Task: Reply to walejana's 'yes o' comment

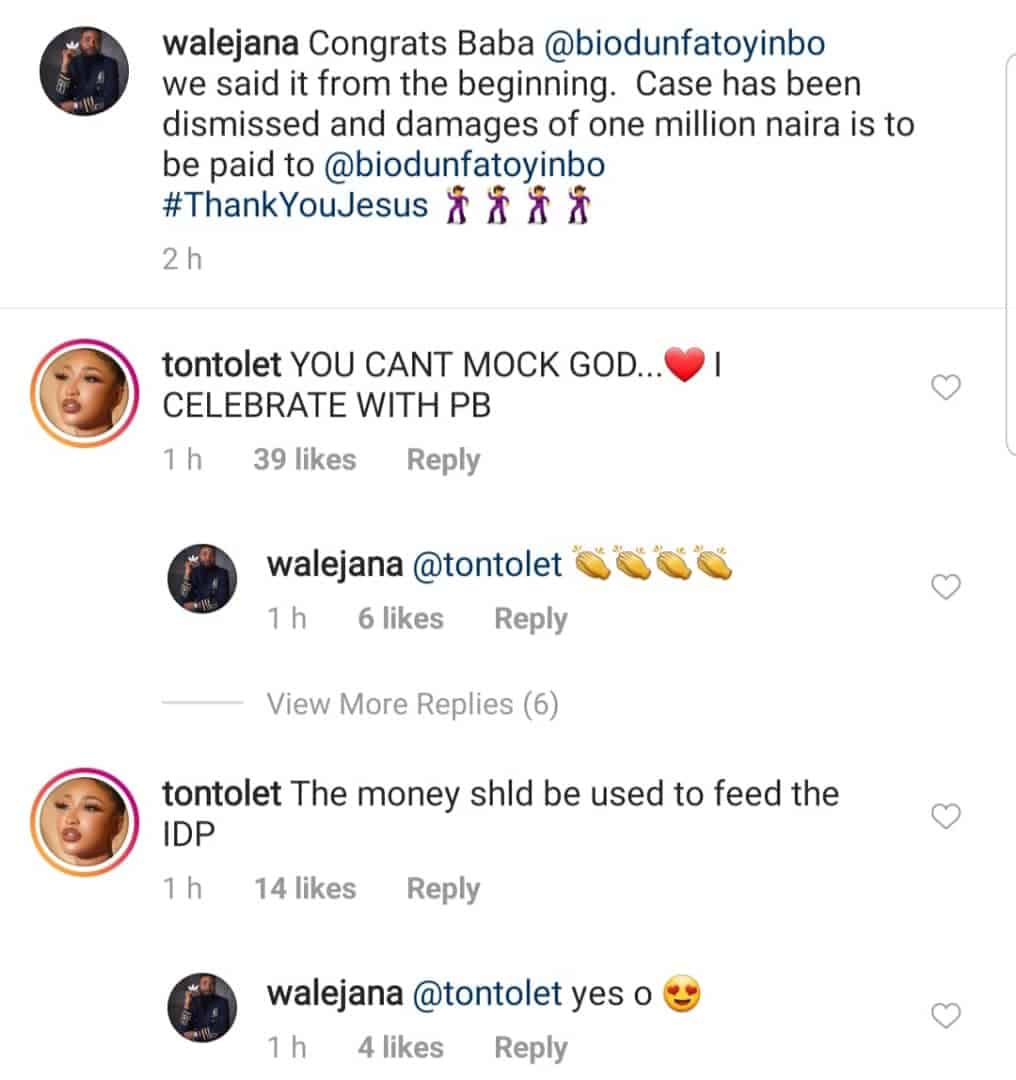Action: pyautogui.click(x=531, y=1048)
